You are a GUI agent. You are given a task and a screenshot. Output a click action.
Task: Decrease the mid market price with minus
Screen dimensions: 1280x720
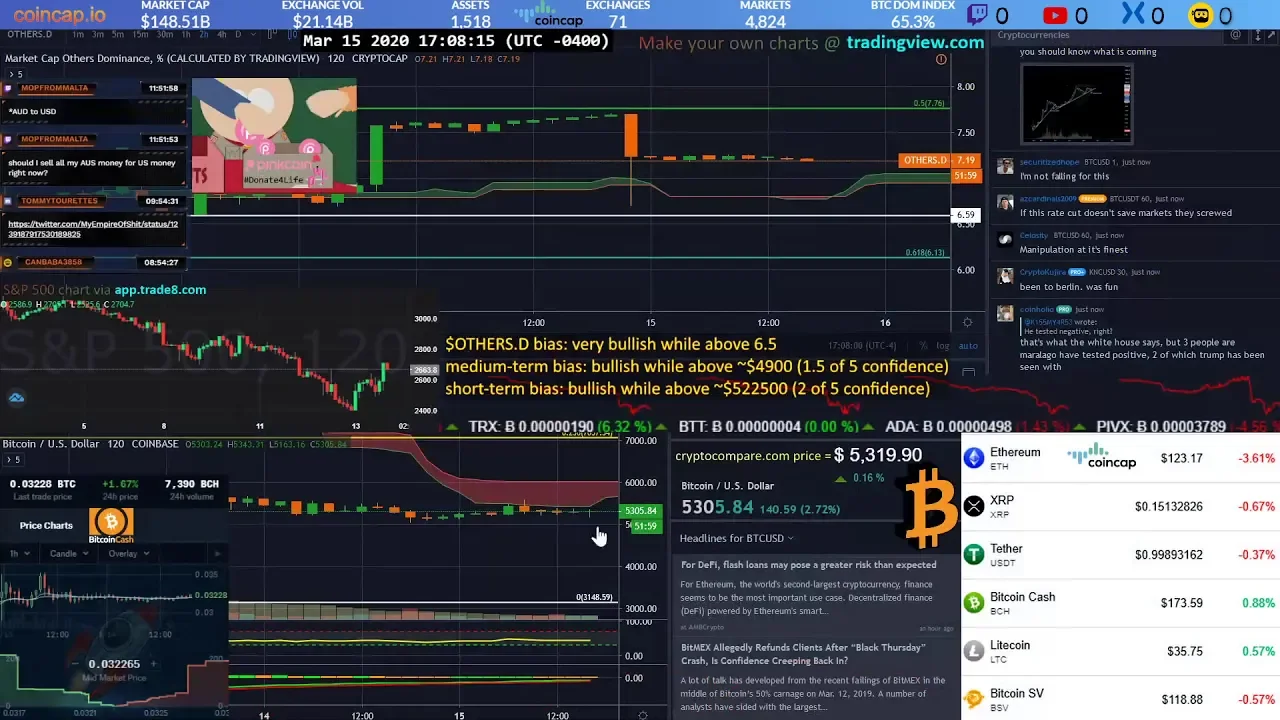coord(76,662)
